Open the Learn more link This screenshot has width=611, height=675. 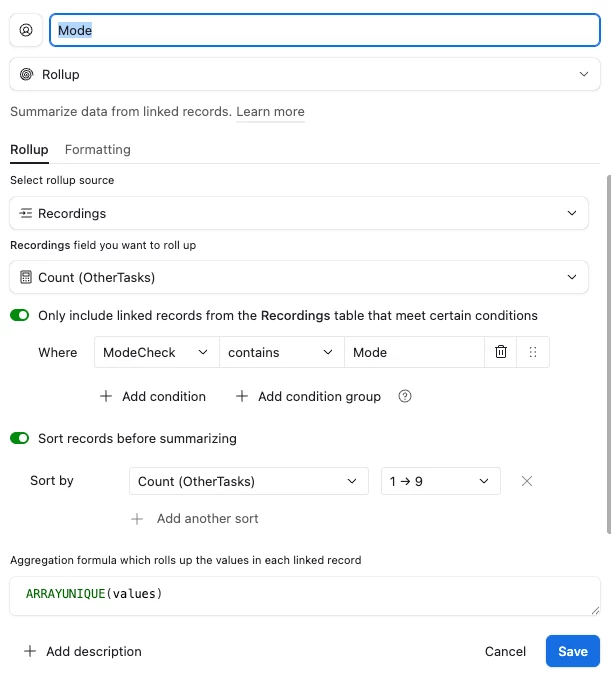point(270,112)
